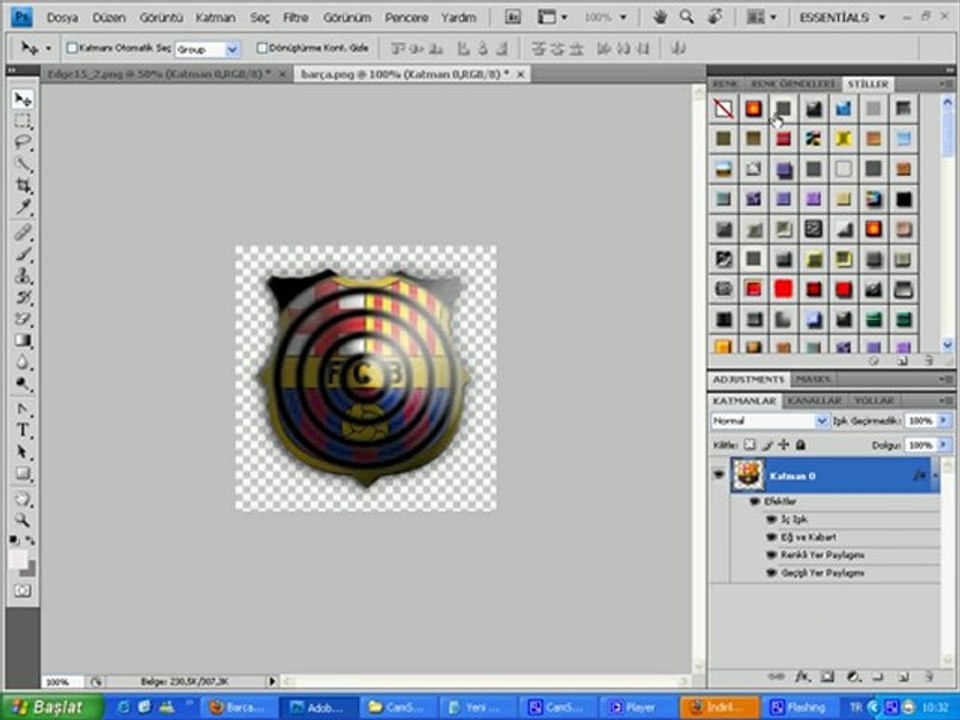
Task: Toggle Eğ ve Kabart effect visibility
Action: coord(771,537)
